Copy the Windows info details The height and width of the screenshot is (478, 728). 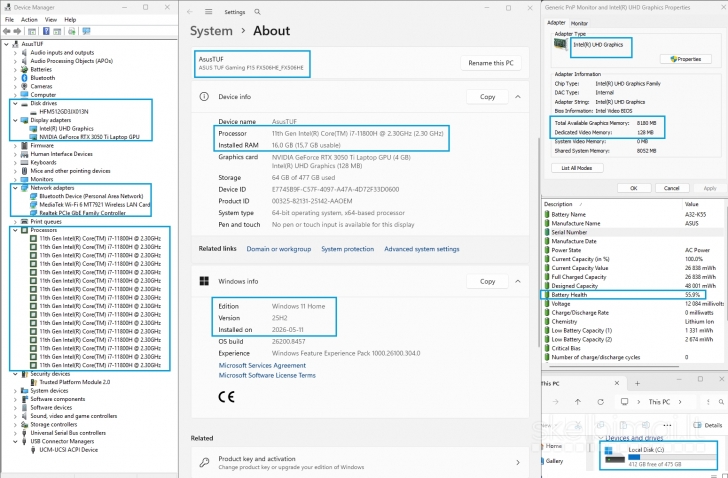point(487,281)
